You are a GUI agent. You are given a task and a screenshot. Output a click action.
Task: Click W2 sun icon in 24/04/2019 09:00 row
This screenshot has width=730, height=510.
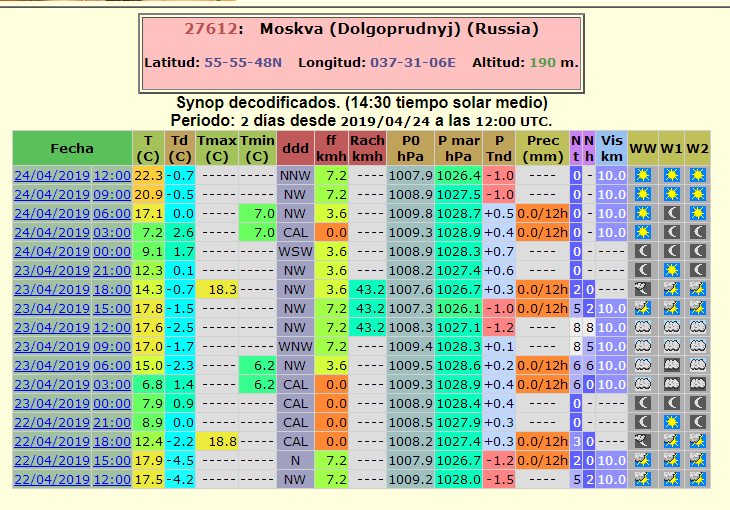click(x=697, y=195)
